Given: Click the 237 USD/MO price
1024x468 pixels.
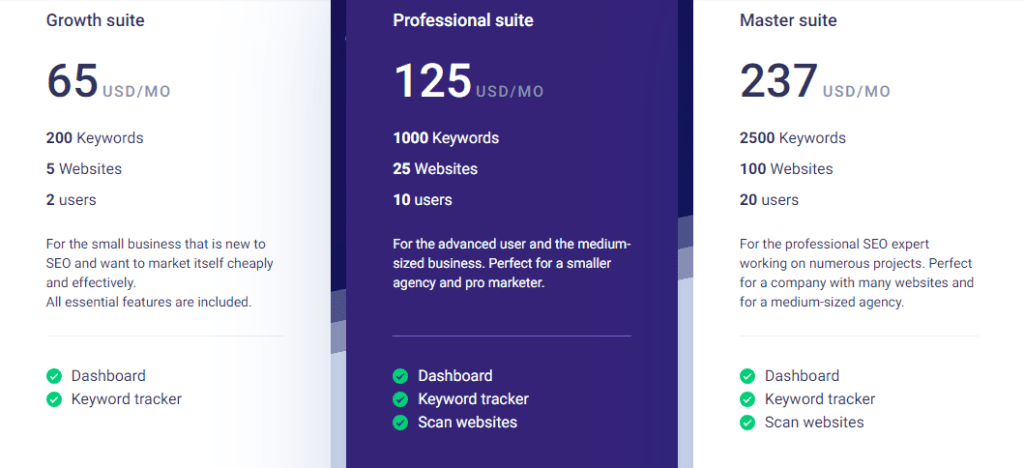Looking at the screenshot, I should (814, 82).
